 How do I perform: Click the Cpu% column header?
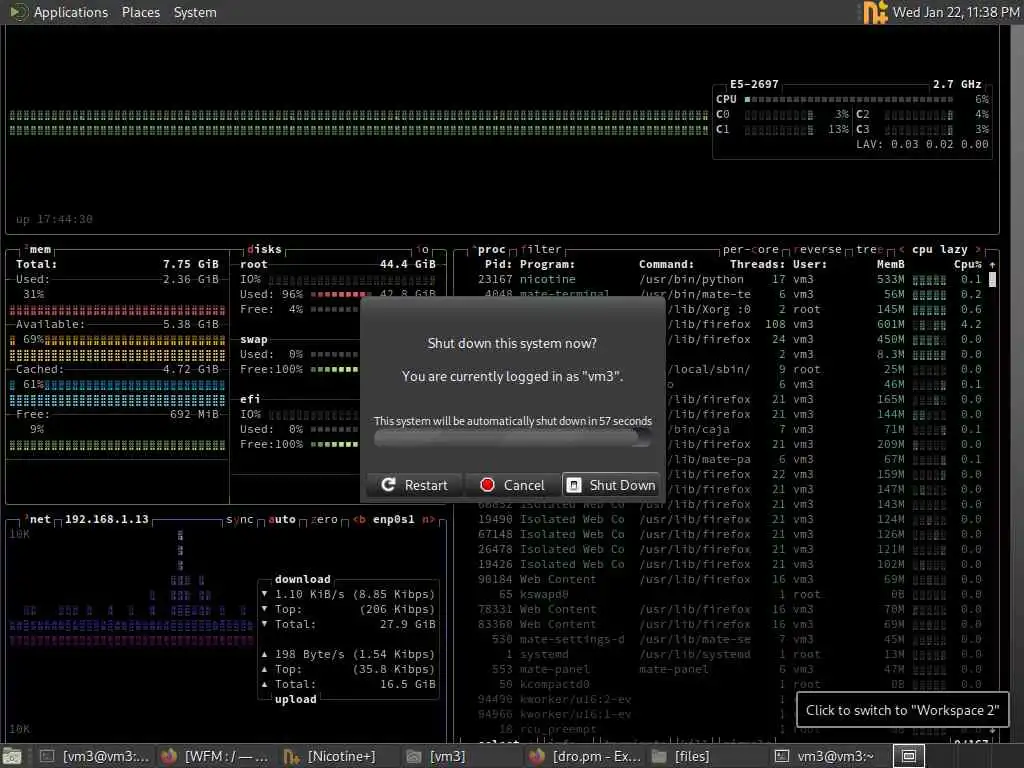967,264
